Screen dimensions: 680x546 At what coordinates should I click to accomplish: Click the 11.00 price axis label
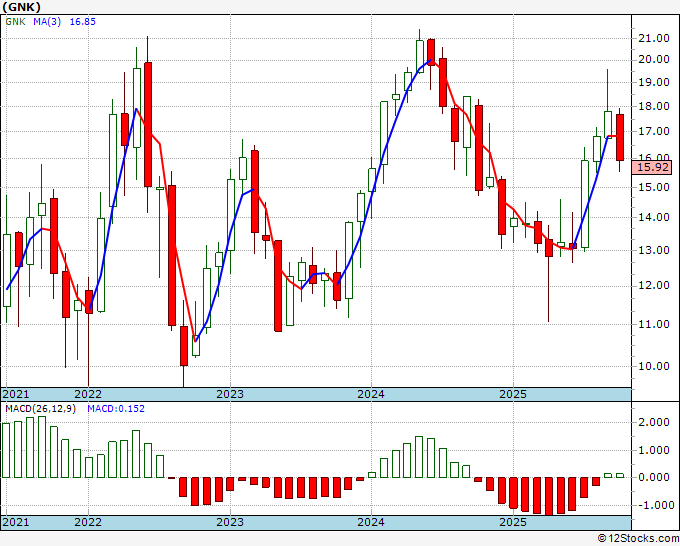pos(654,324)
